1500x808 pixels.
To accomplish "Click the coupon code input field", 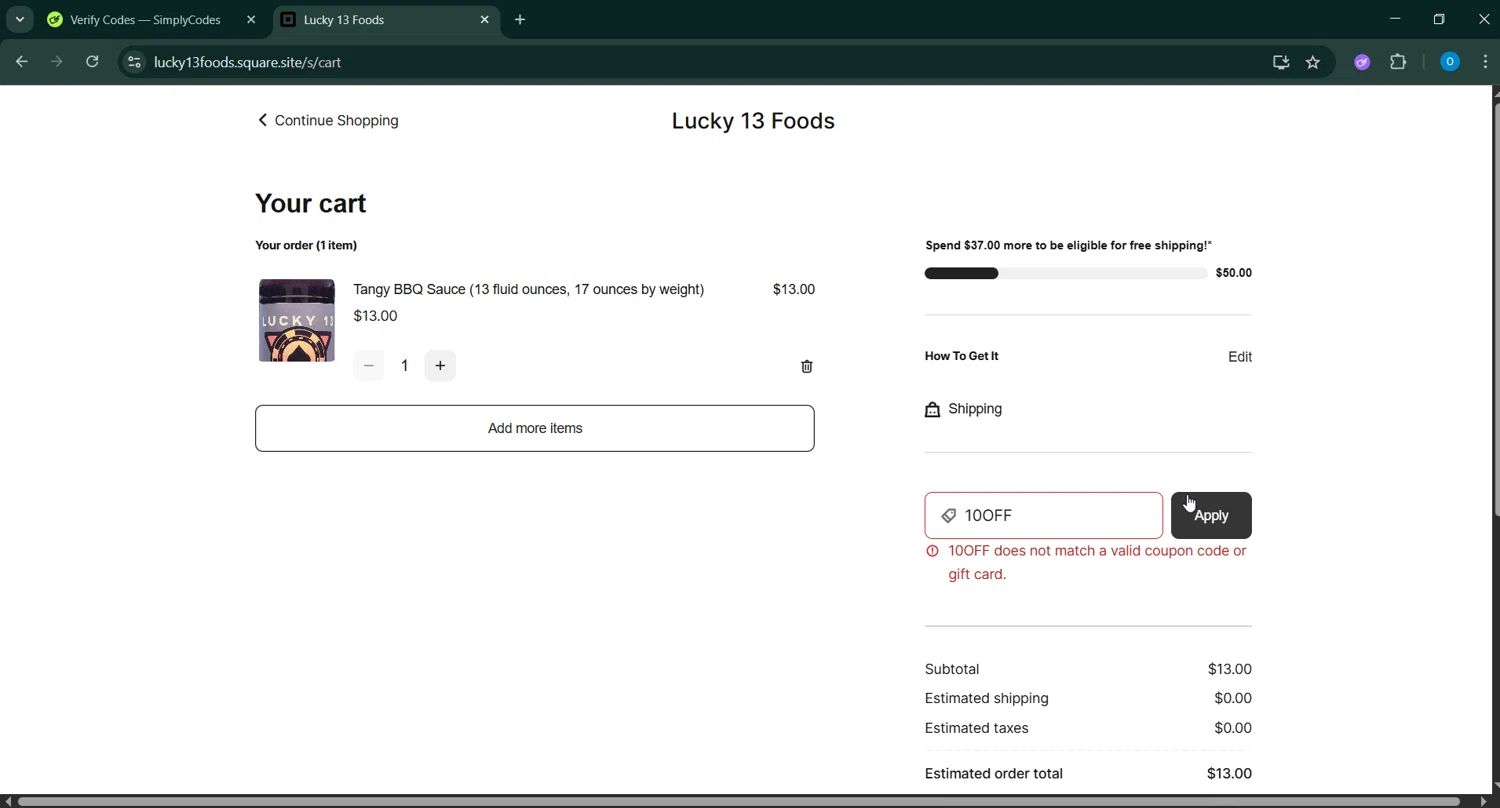I will [1043, 516].
